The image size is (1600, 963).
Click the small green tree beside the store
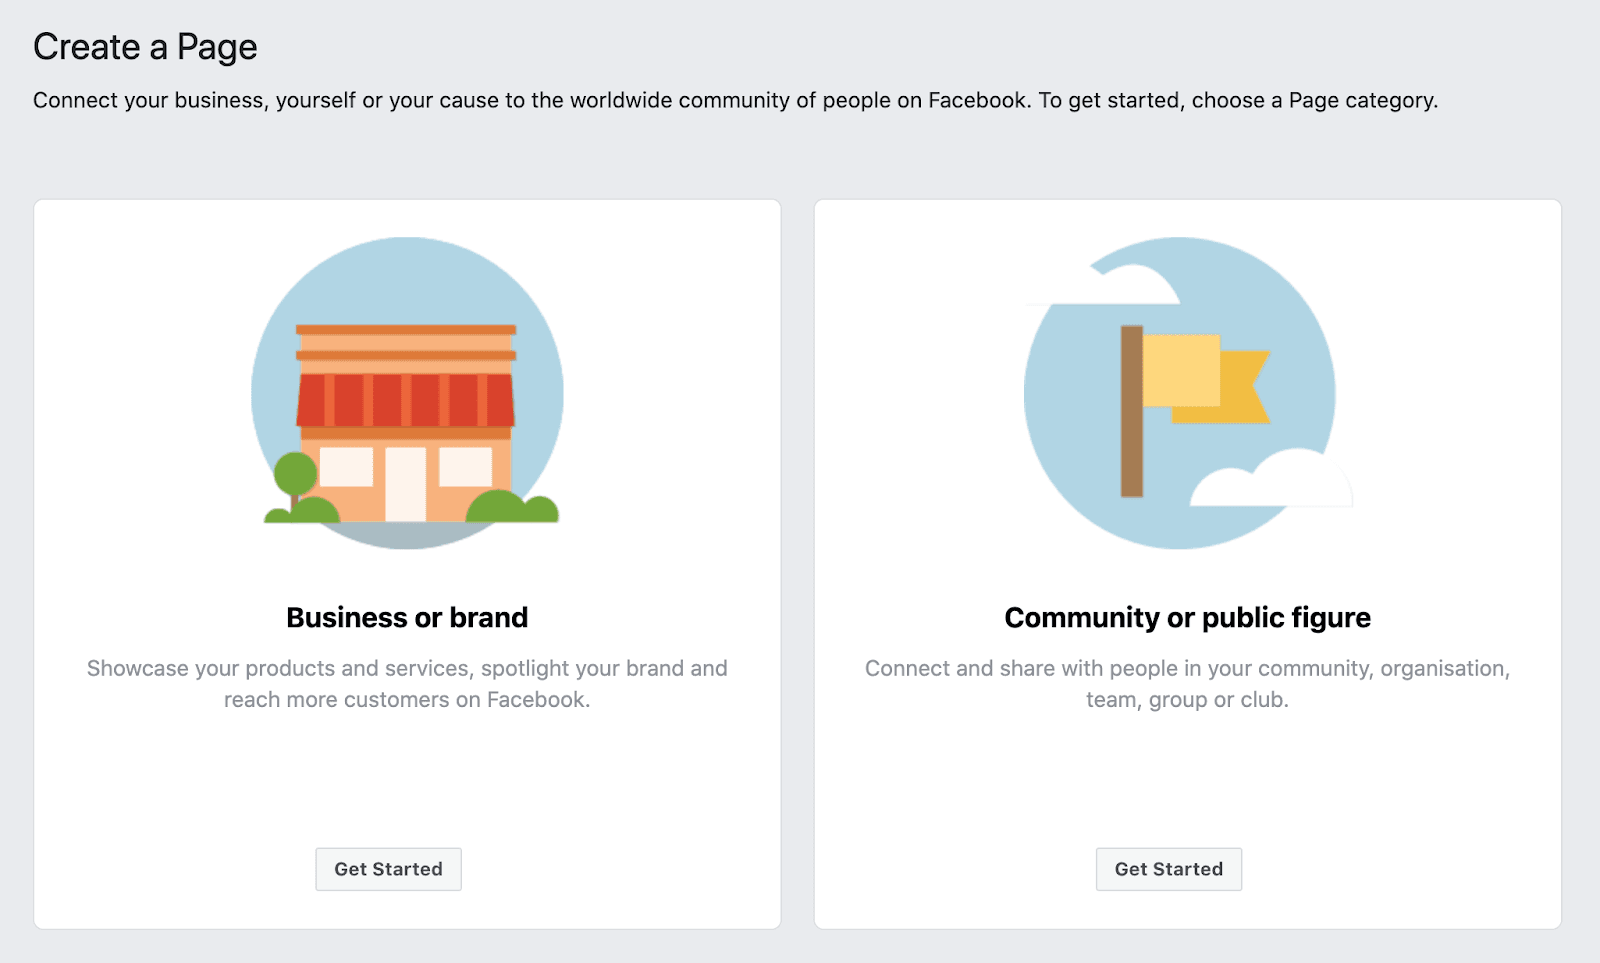coord(294,475)
